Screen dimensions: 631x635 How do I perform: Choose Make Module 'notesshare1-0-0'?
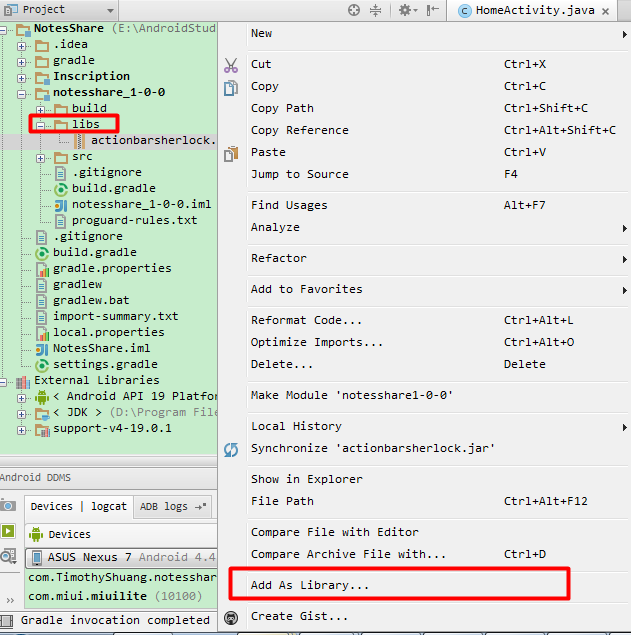click(x=439, y=395)
